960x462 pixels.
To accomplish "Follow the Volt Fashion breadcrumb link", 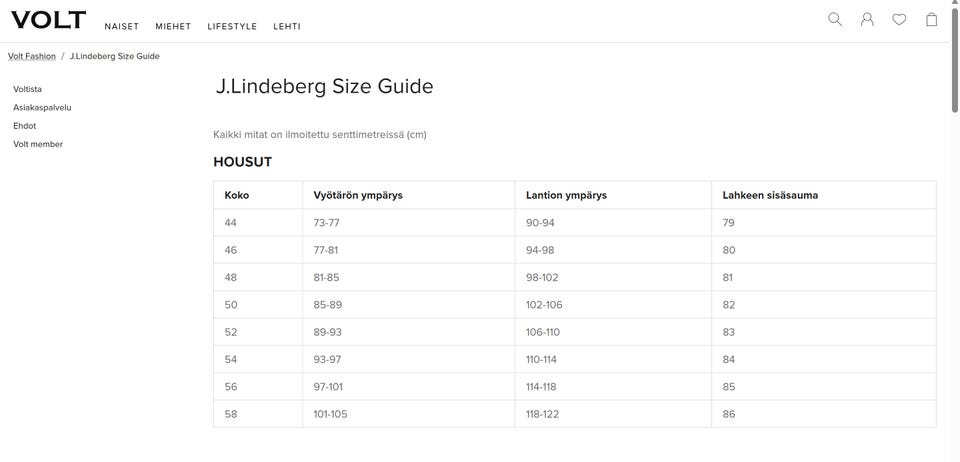I will coord(32,56).
